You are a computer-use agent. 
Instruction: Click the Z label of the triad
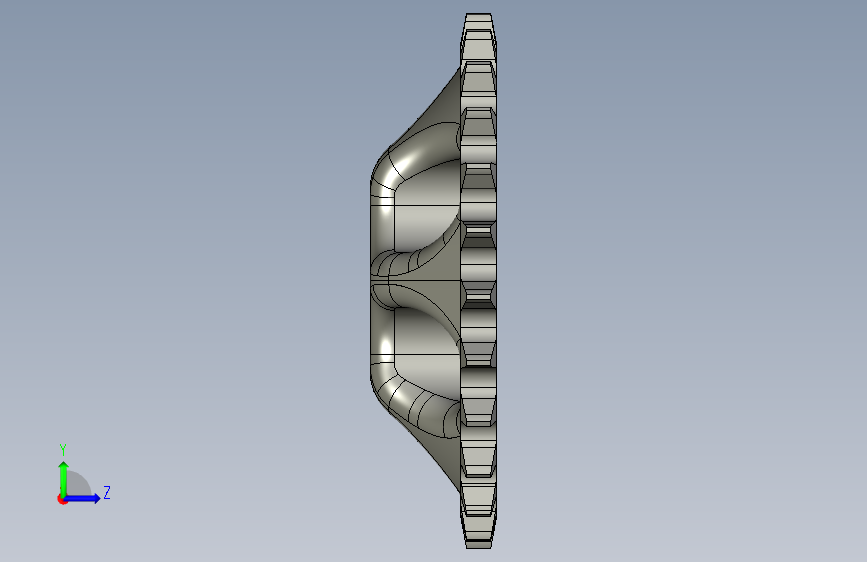click(x=107, y=492)
